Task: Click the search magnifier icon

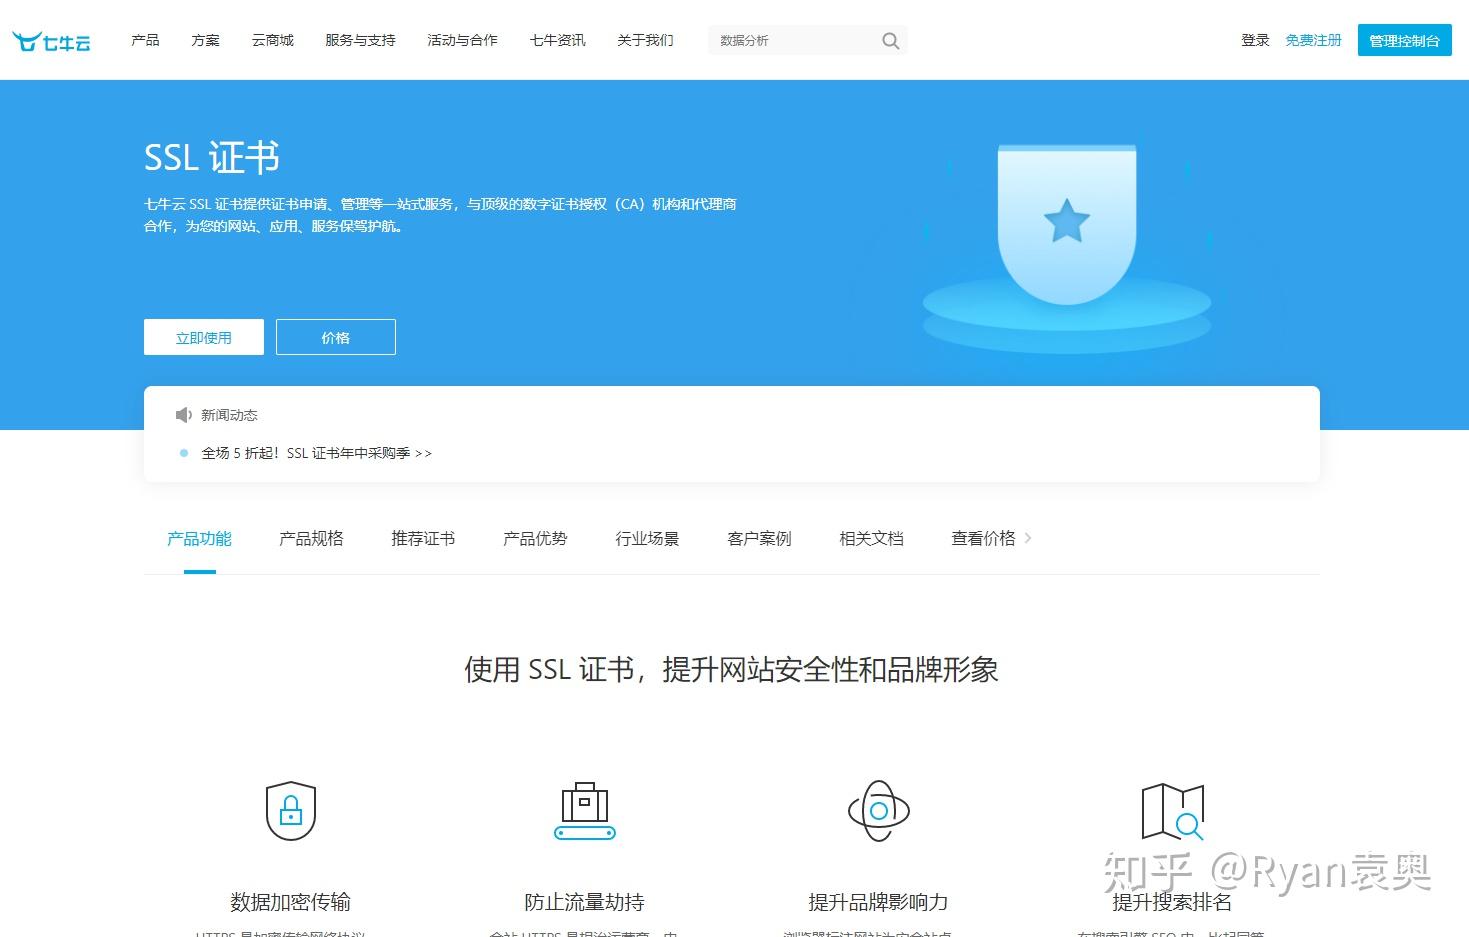Action: 890,41
